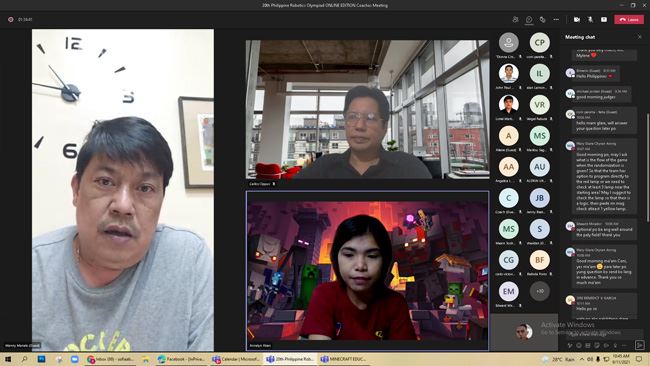This screenshot has width=650, height=366.
Task: Select the CP participant avatar
Action: click(x=540, y=42)
